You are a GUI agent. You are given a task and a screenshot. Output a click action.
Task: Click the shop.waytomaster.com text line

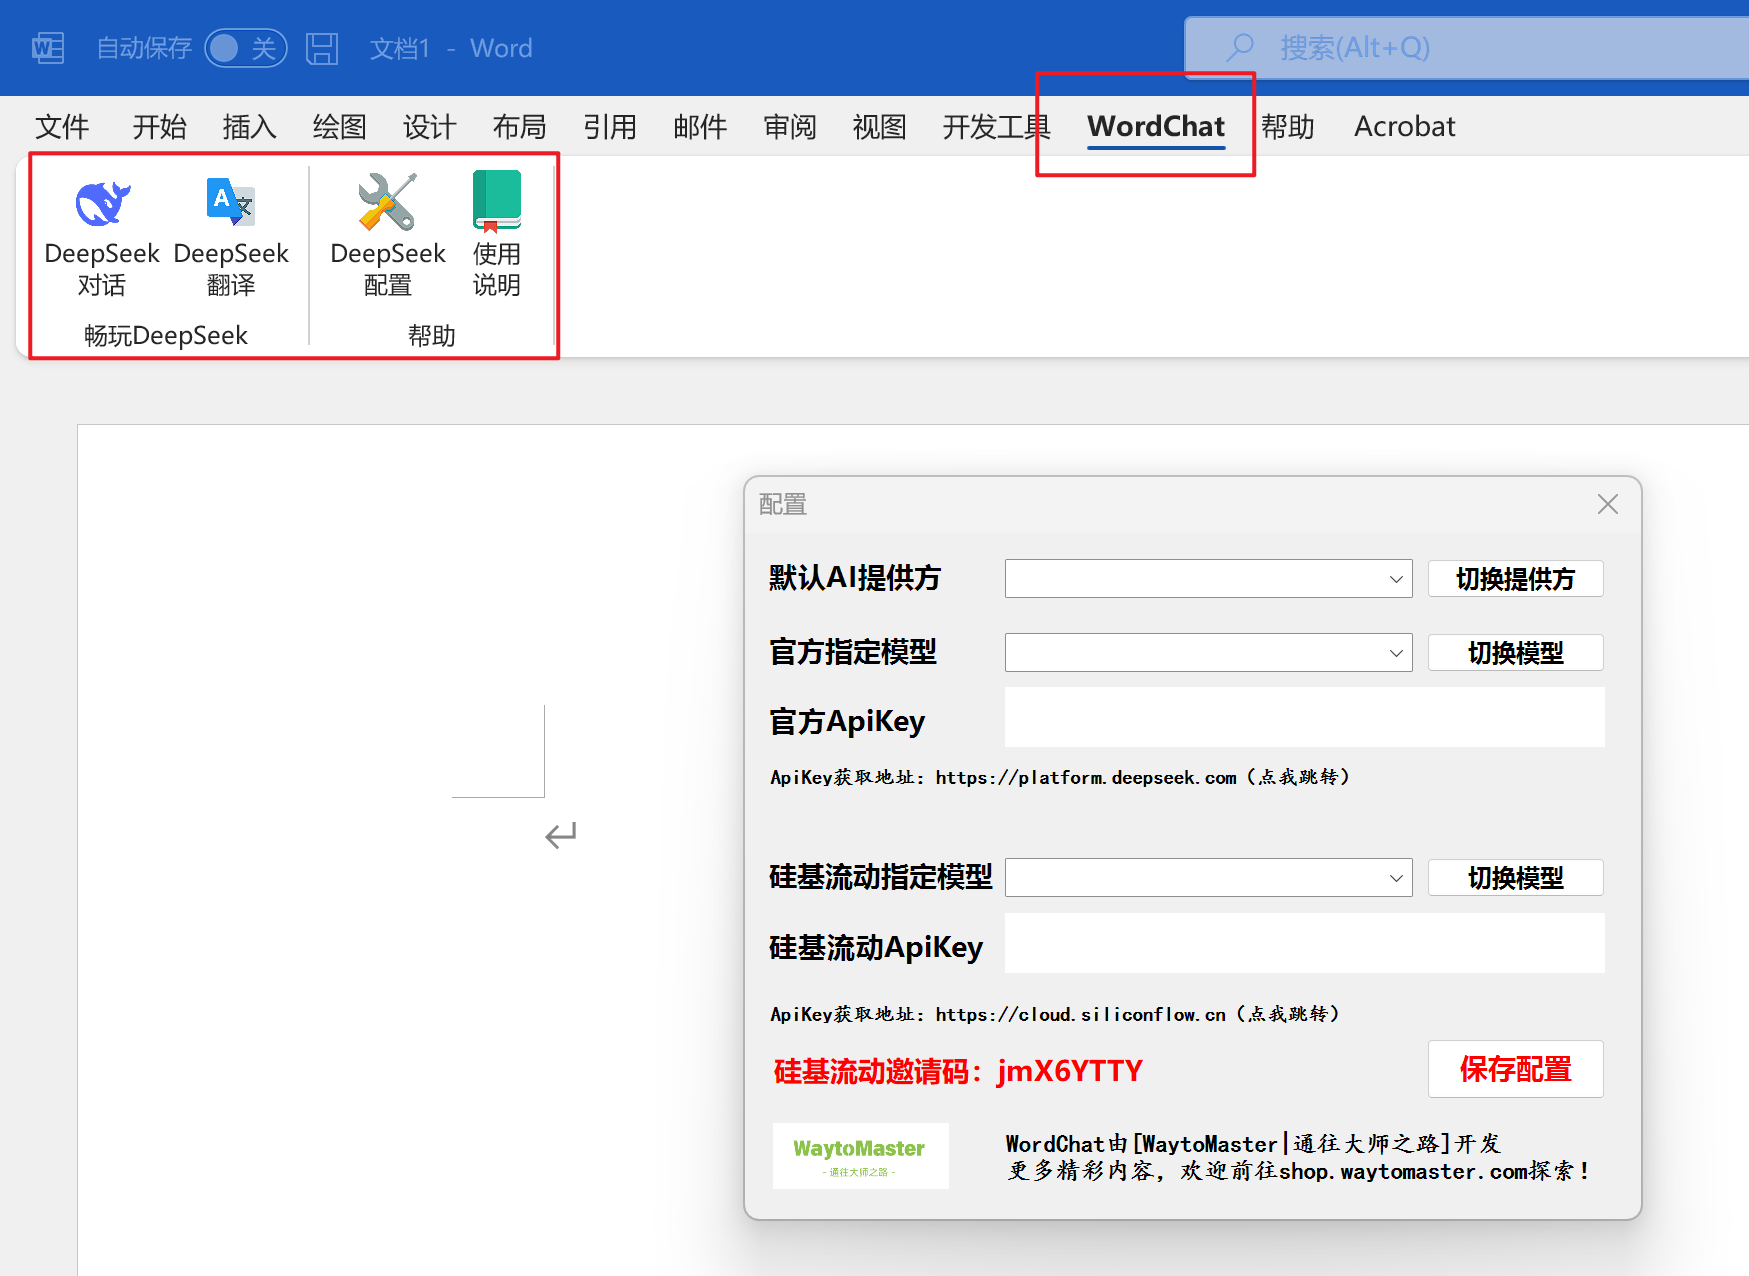point(1298,1171)
